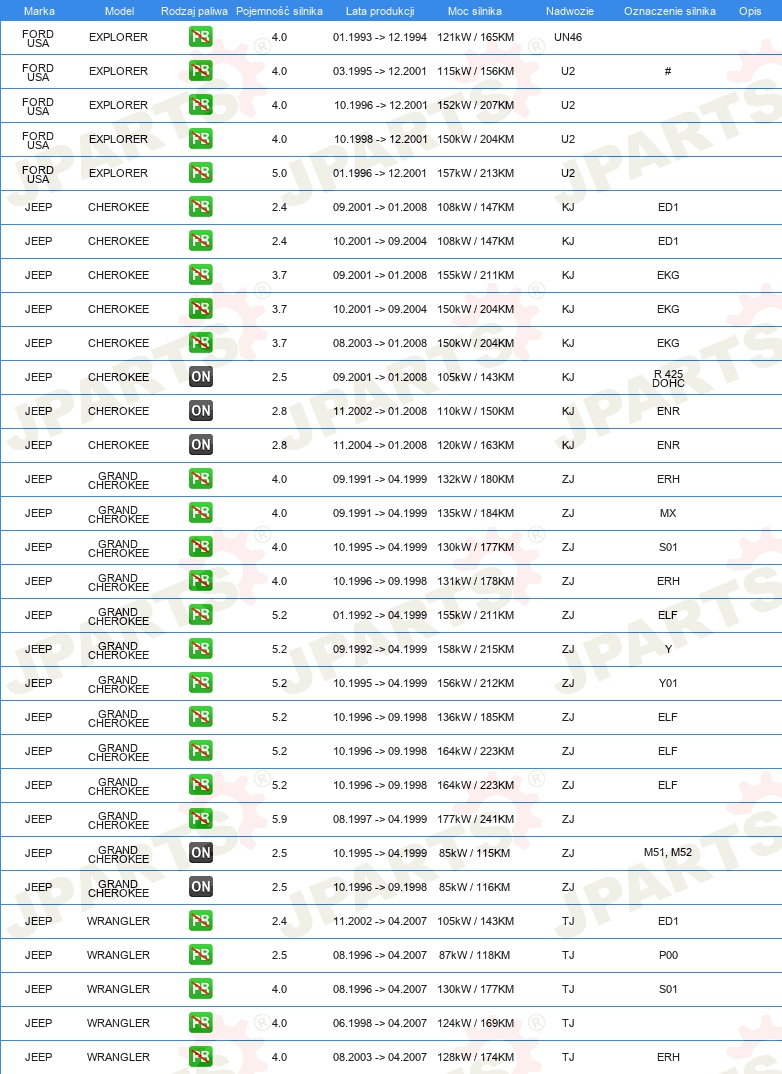Click the 130kW / 177KM Wrangler power cell
Screen dimensions: 782x1074
(475, 989)
